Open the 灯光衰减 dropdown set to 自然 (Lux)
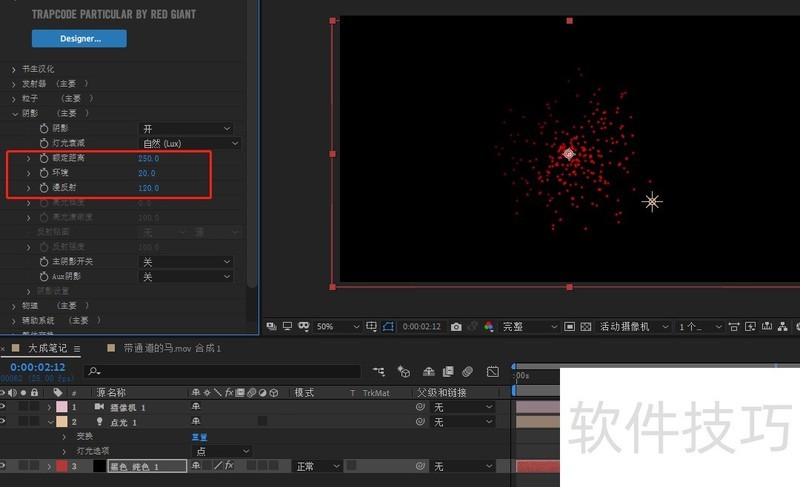800x487 pixels. (x=189, y=144)
